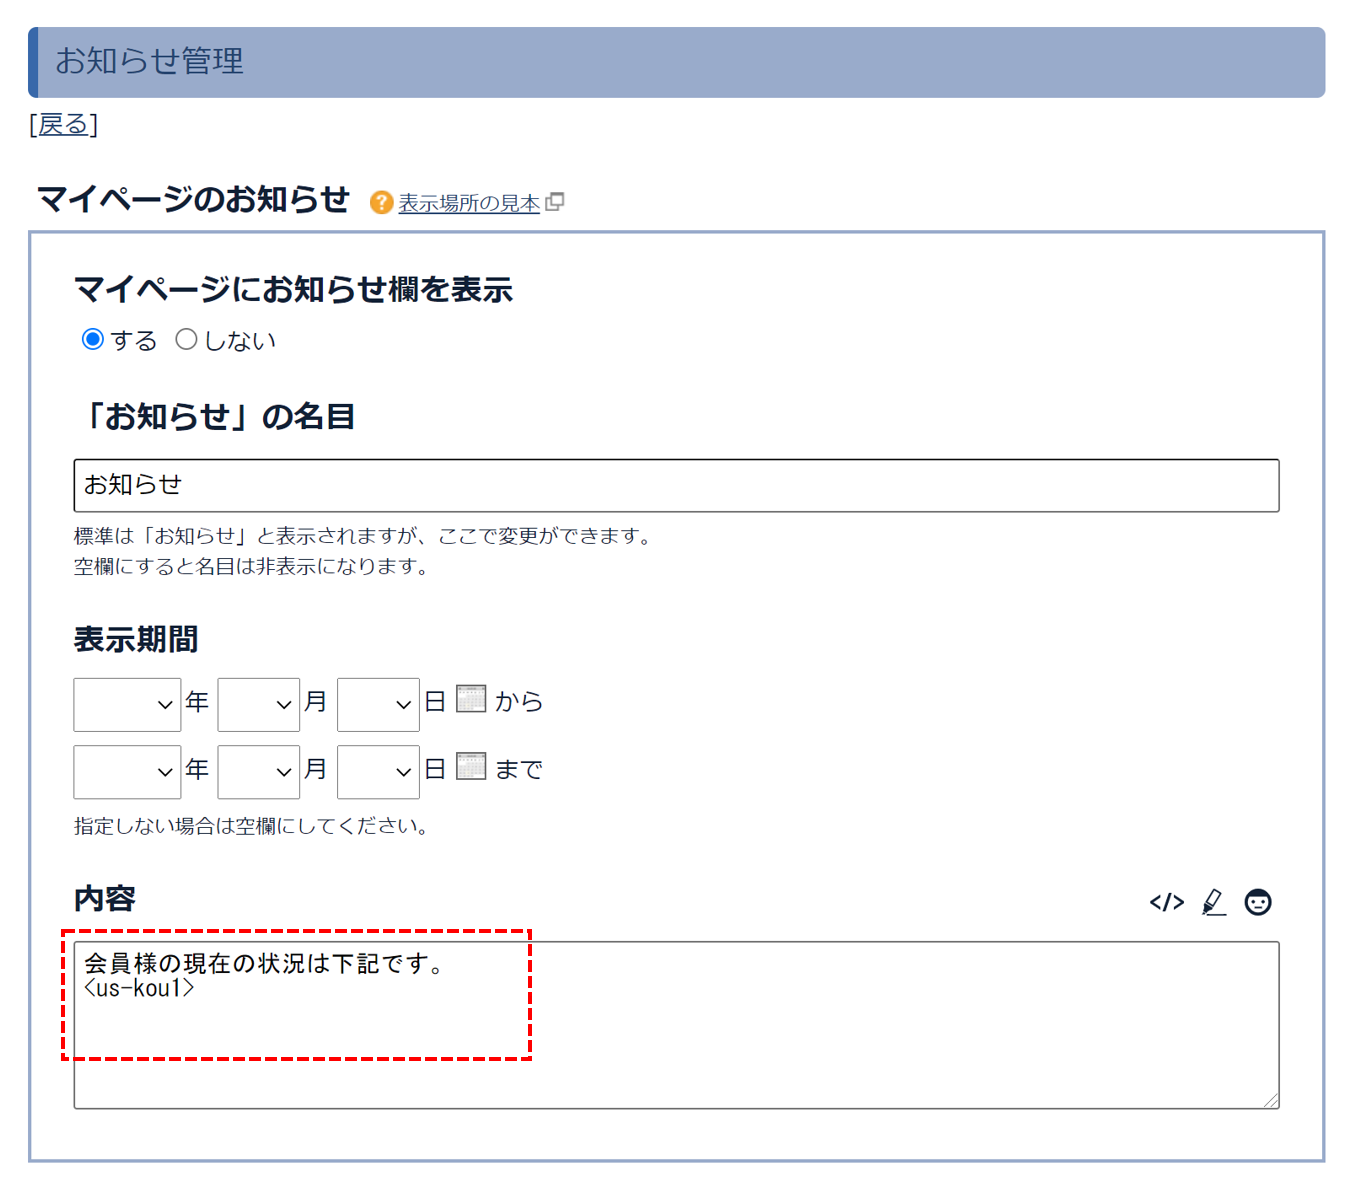Open the calendar picker on the まで row

coord(470,765)
